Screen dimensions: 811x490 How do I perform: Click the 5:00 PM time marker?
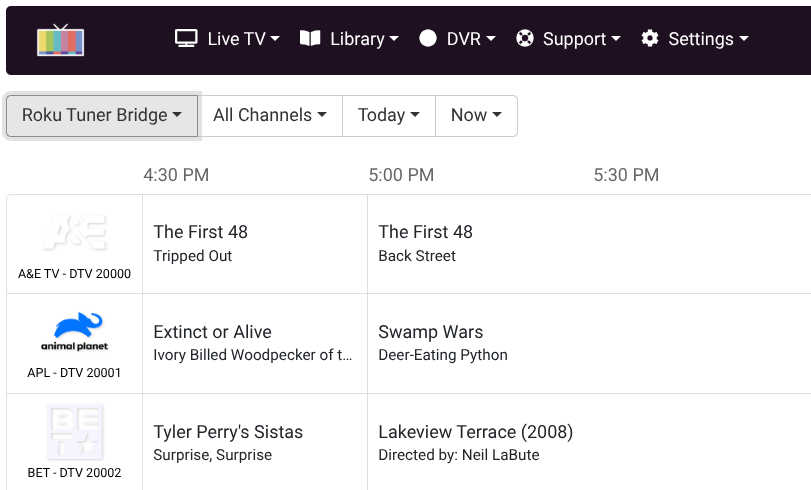(401, 175)
